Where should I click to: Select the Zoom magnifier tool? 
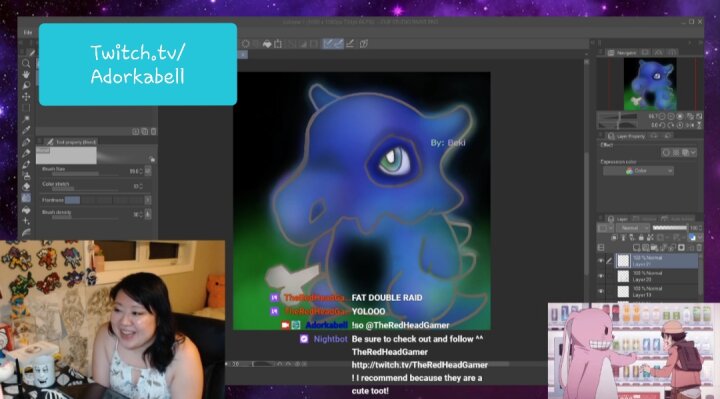(x=26, y=63)
